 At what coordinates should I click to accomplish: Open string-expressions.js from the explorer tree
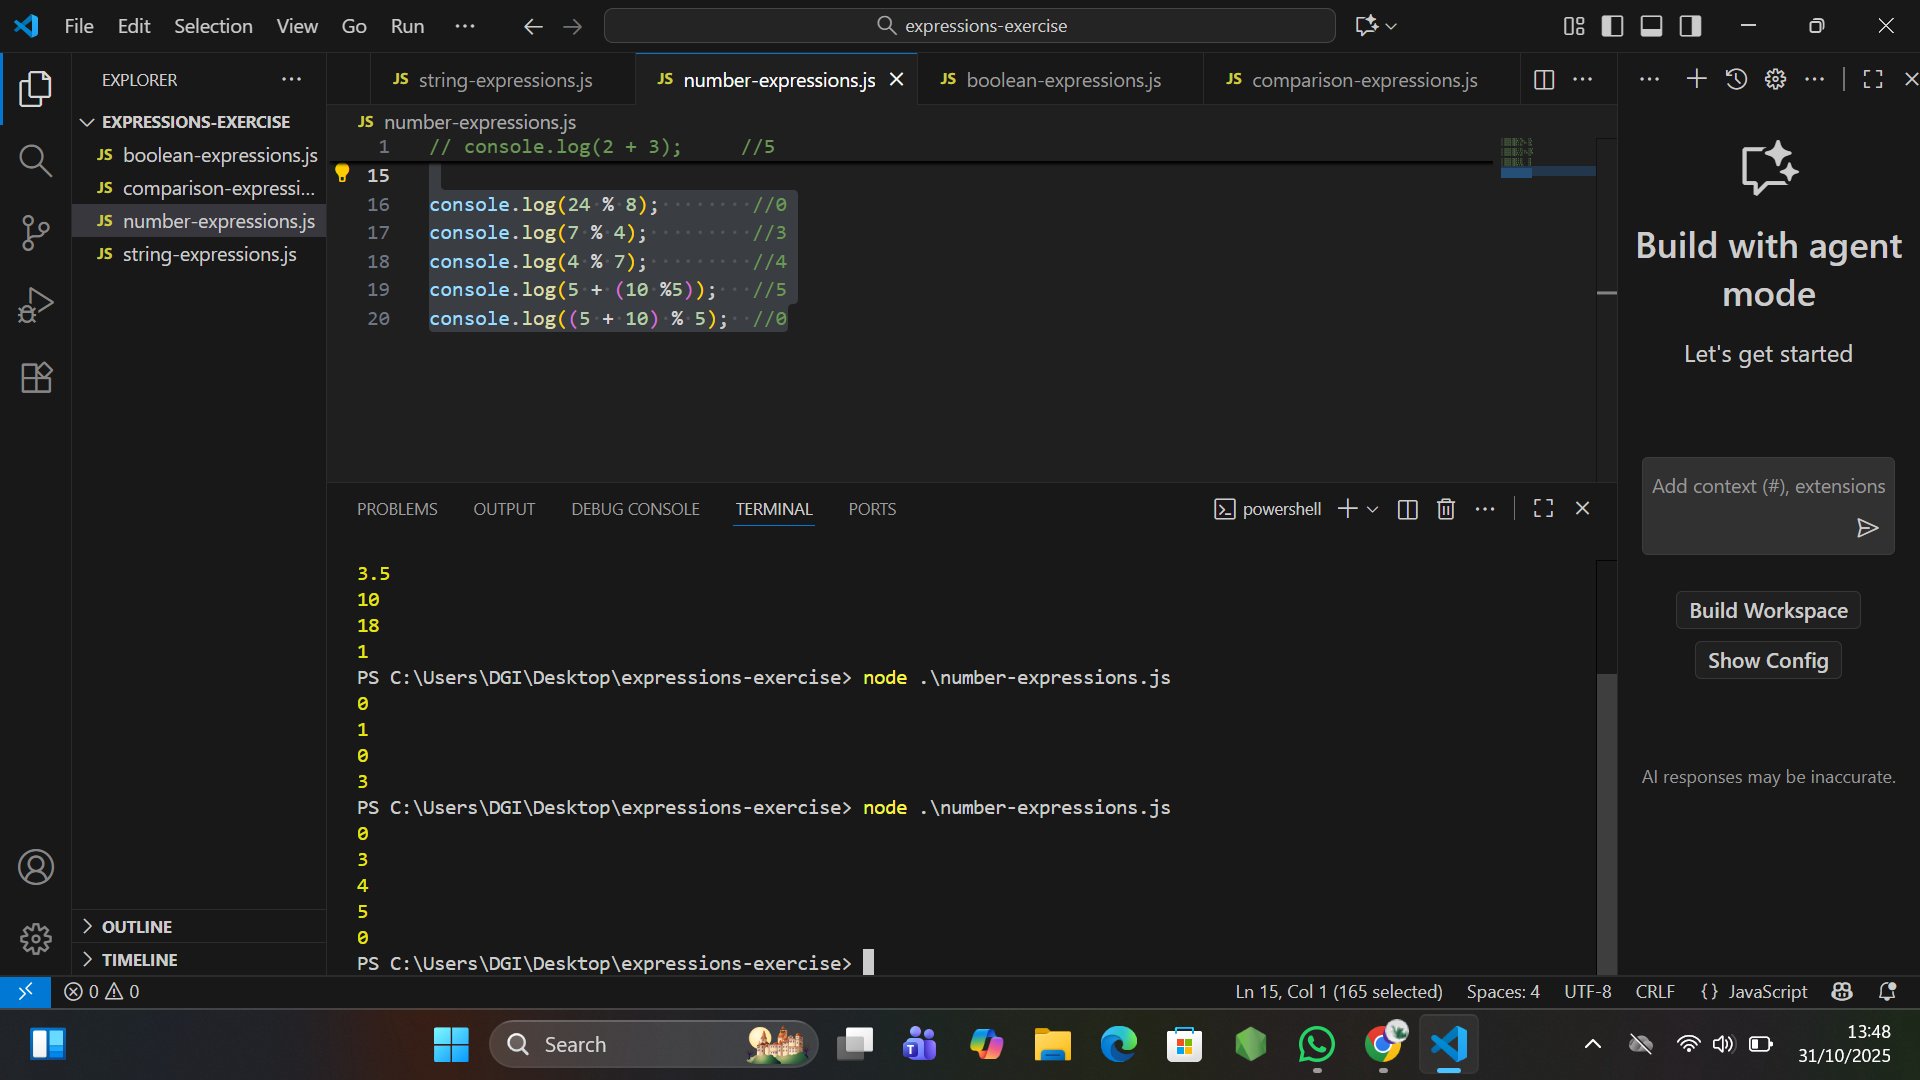click(209, 254)
